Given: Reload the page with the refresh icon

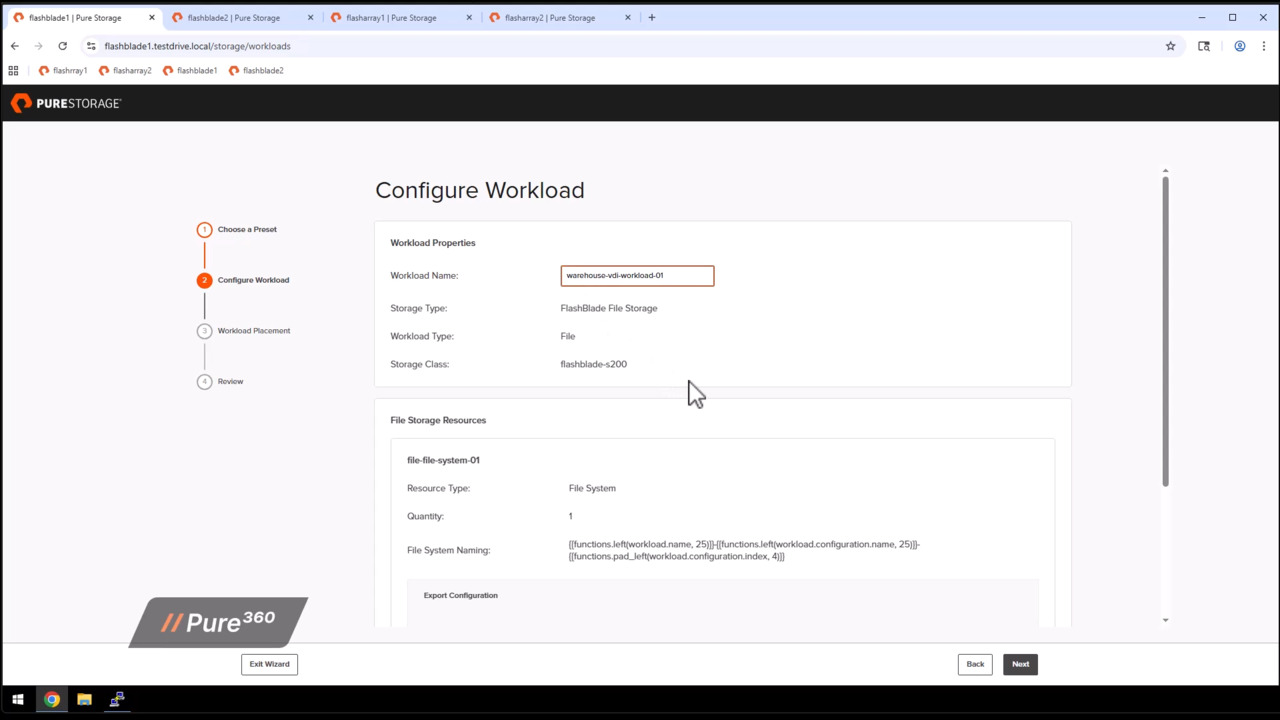Looking at the screenshot, I should (x=62, y=46).
